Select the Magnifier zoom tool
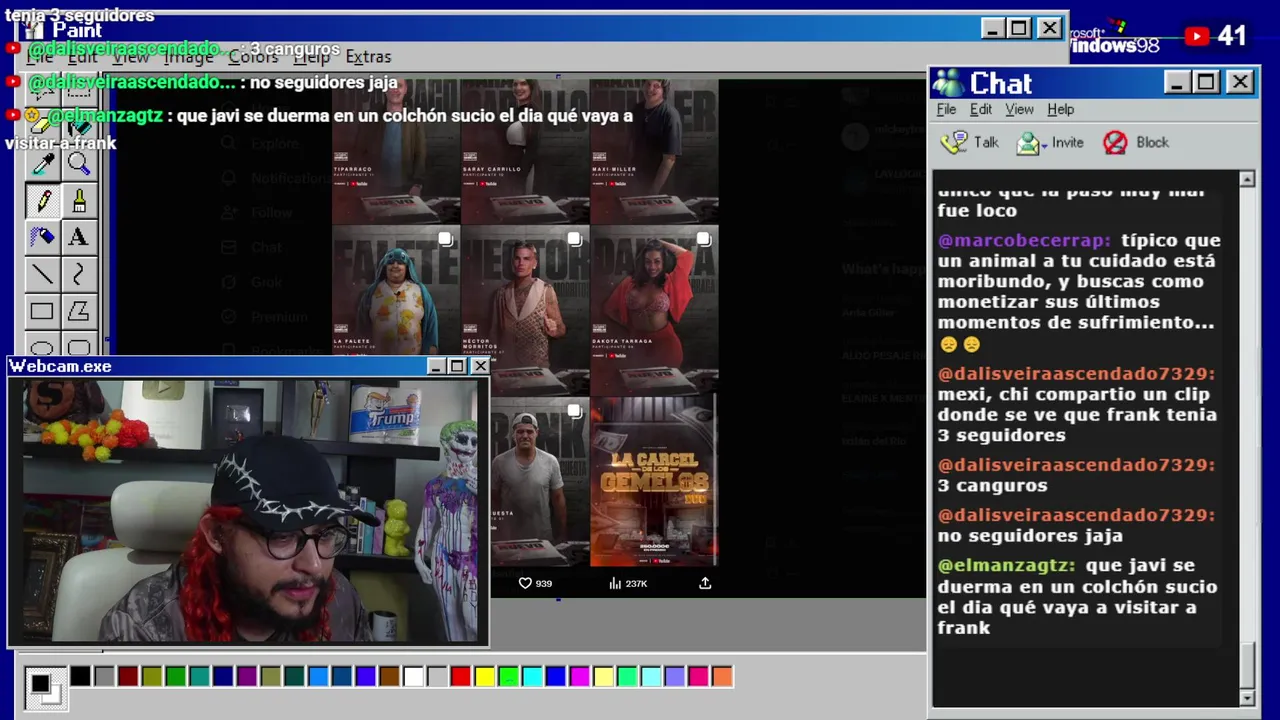 point(79,165)
